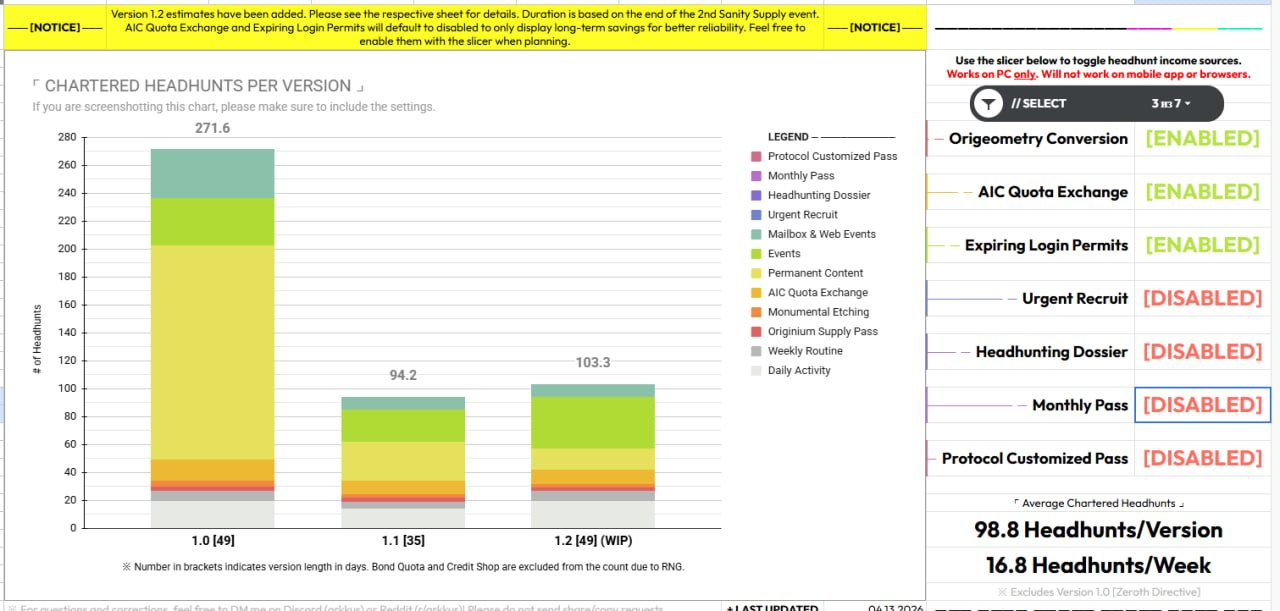Click the LEGEND heading in the chart

coord(788,137)
